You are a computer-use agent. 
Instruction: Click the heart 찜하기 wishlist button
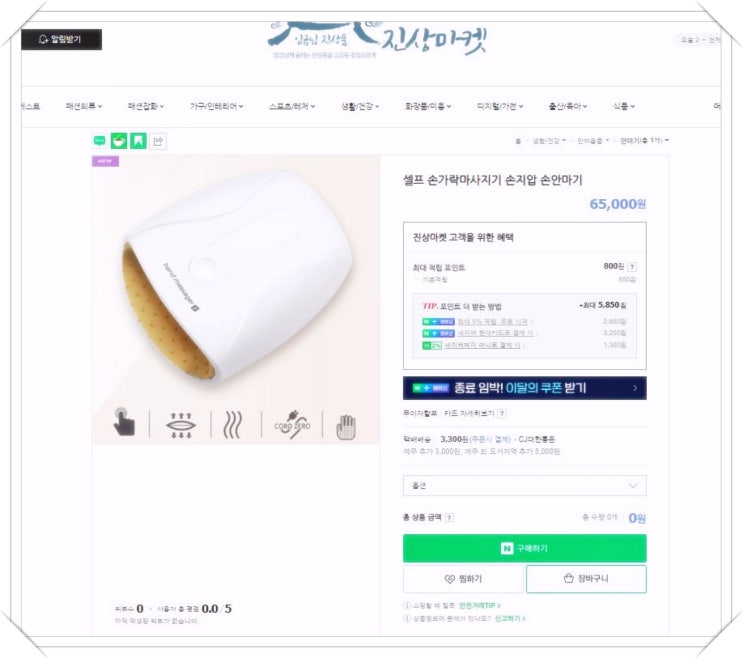463,579
